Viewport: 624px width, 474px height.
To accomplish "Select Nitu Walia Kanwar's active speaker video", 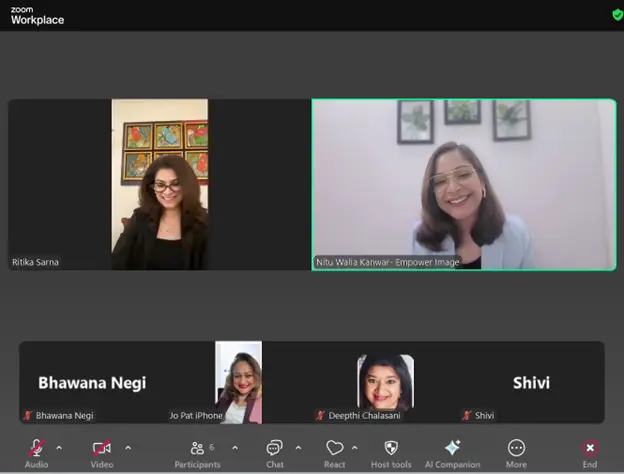I will point(464,184).
